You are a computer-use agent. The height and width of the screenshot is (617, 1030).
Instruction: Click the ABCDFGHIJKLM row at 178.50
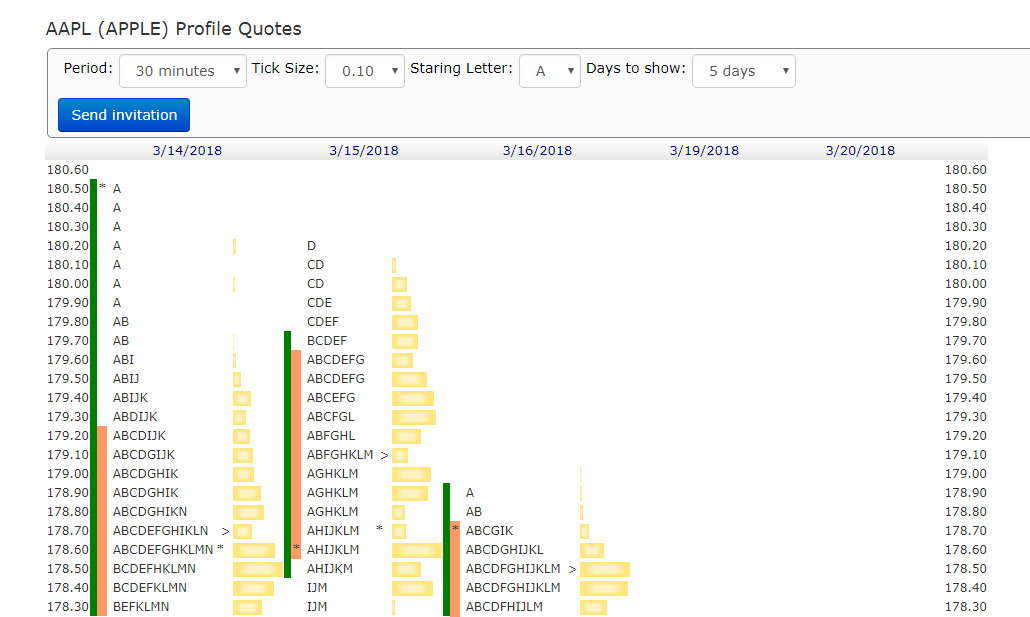tap(513, 569)
